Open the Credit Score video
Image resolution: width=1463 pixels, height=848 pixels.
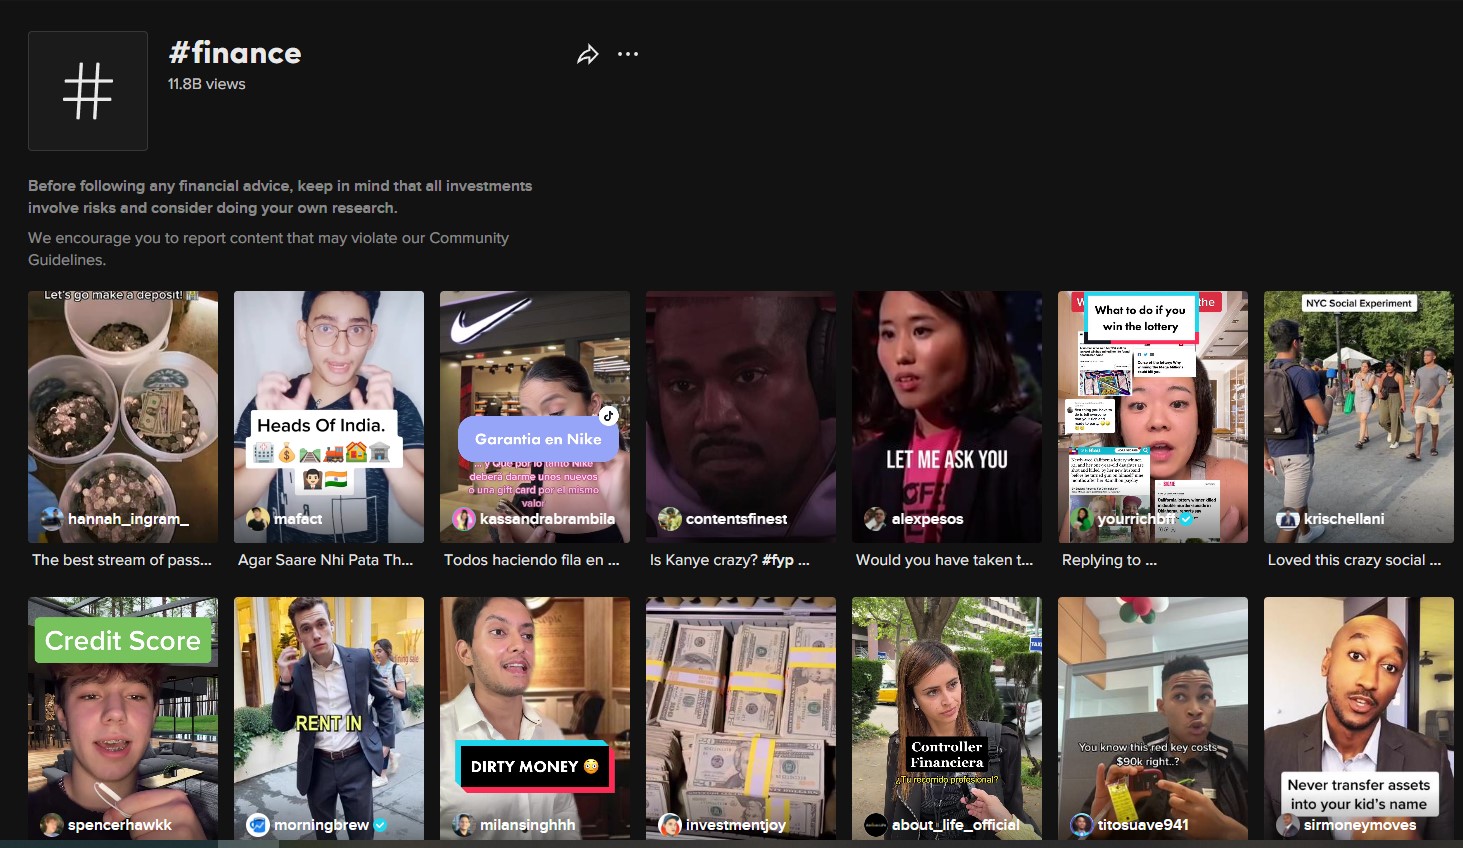point(123,718)
